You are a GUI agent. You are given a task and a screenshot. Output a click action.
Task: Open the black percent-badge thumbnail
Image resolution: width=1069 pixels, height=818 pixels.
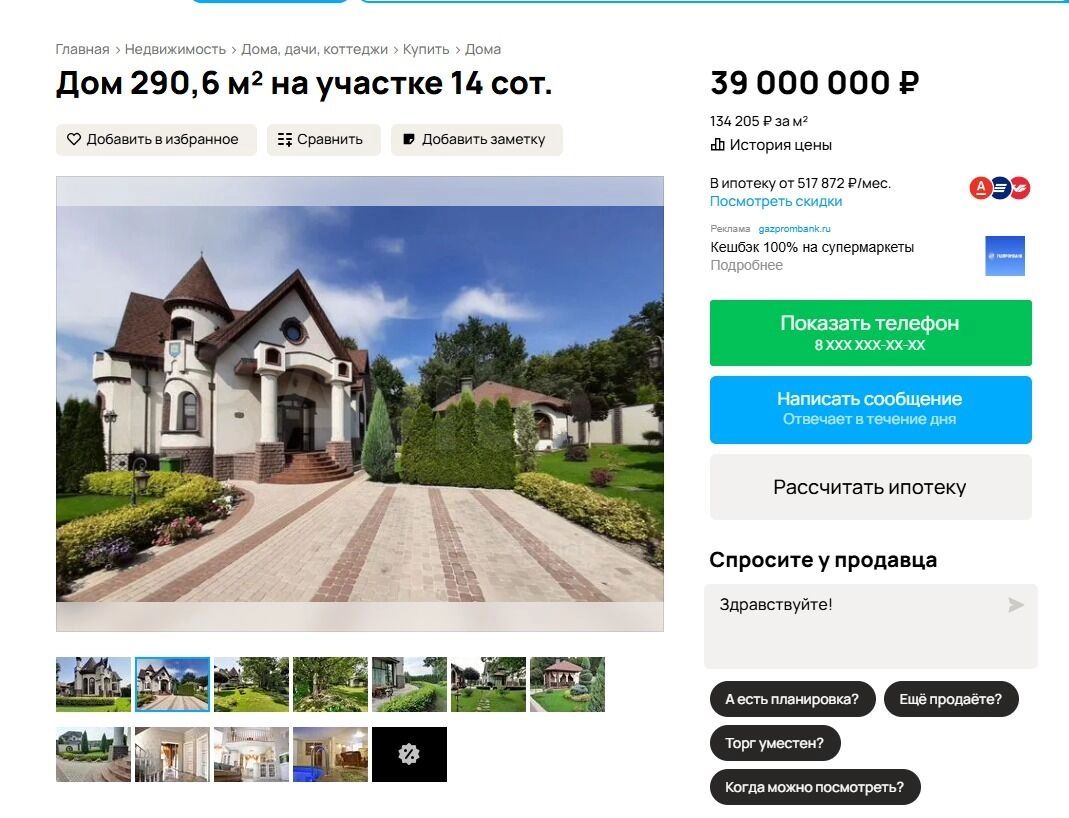click(409, 754)
